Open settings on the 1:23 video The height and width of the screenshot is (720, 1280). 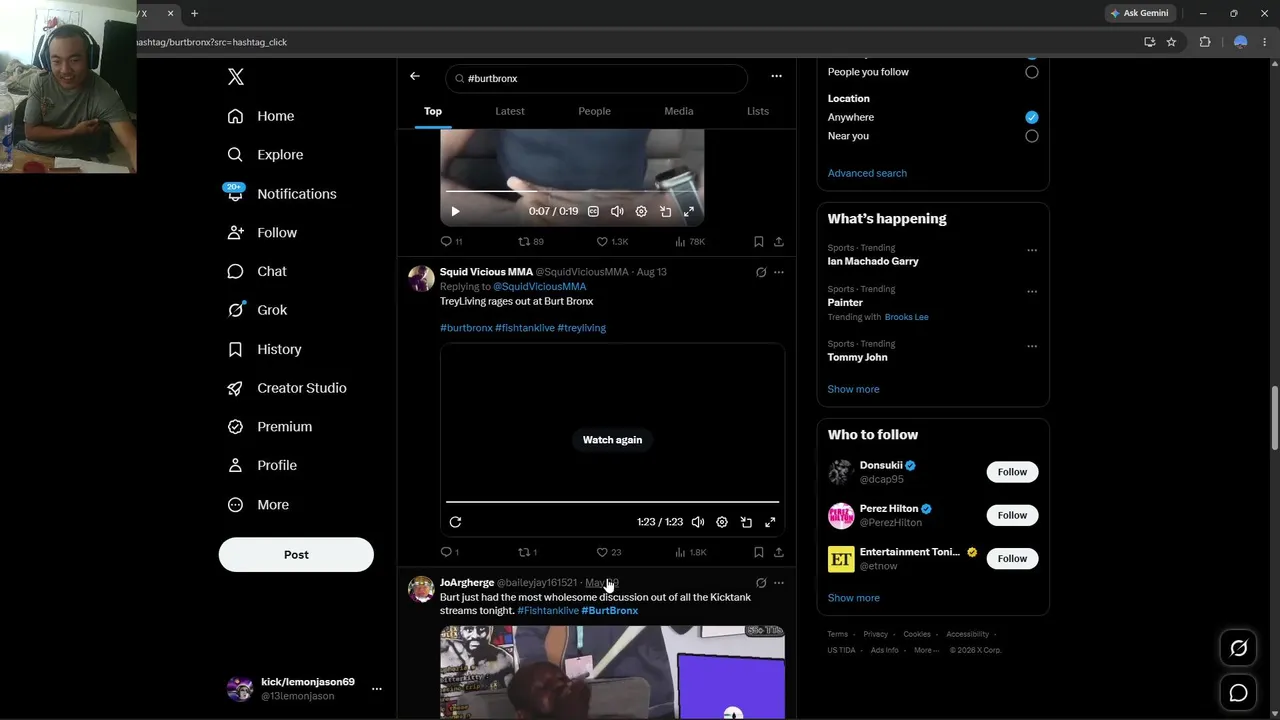[x=722, y=522]
